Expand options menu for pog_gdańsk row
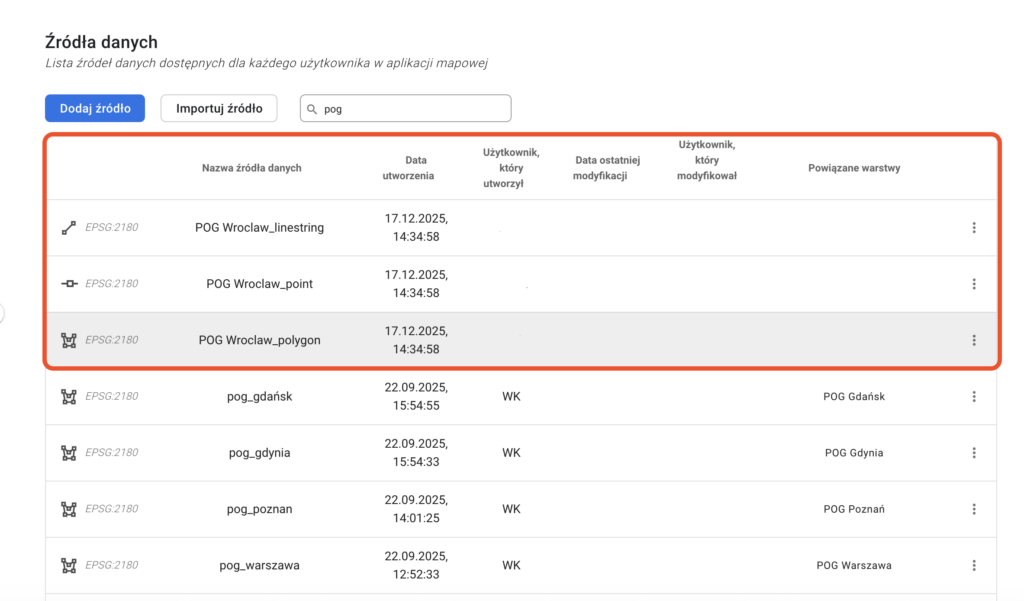1024x601 pixels. point(973,396)
